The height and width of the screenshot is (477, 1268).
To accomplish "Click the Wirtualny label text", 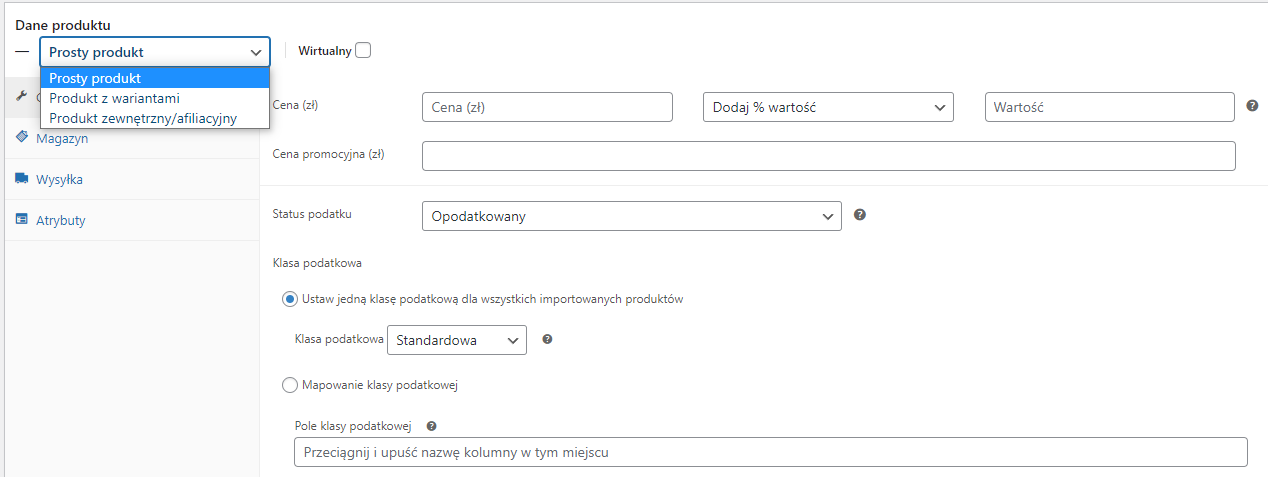I will [325, 51].
